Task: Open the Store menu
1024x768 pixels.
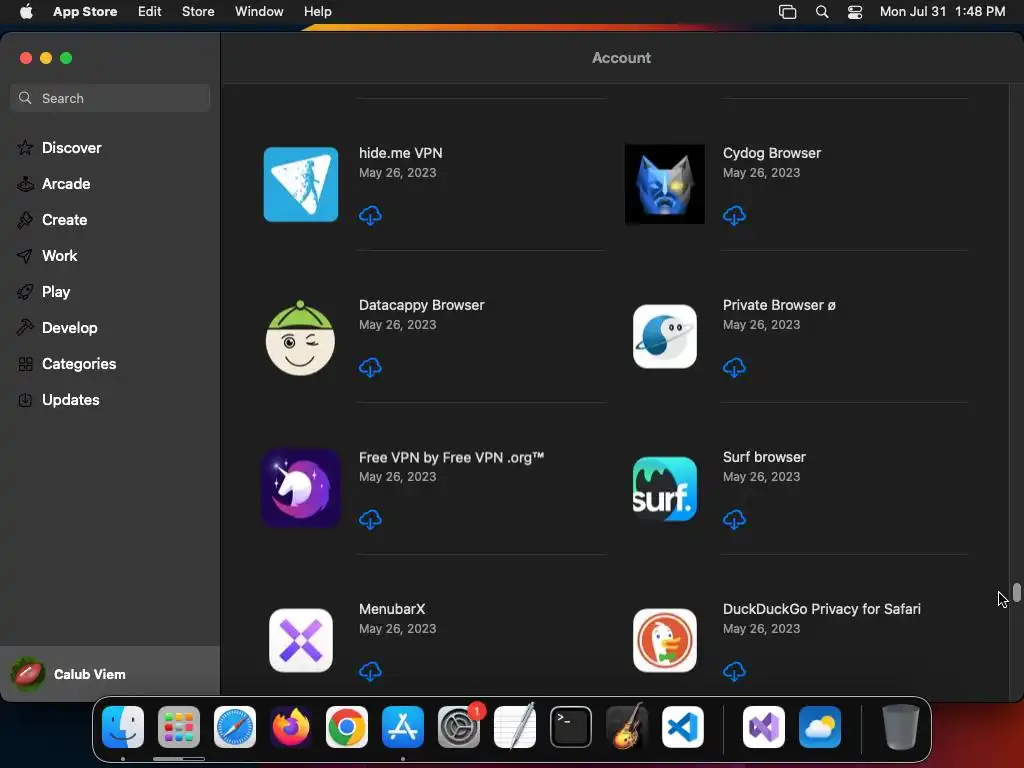Action: 198,12
